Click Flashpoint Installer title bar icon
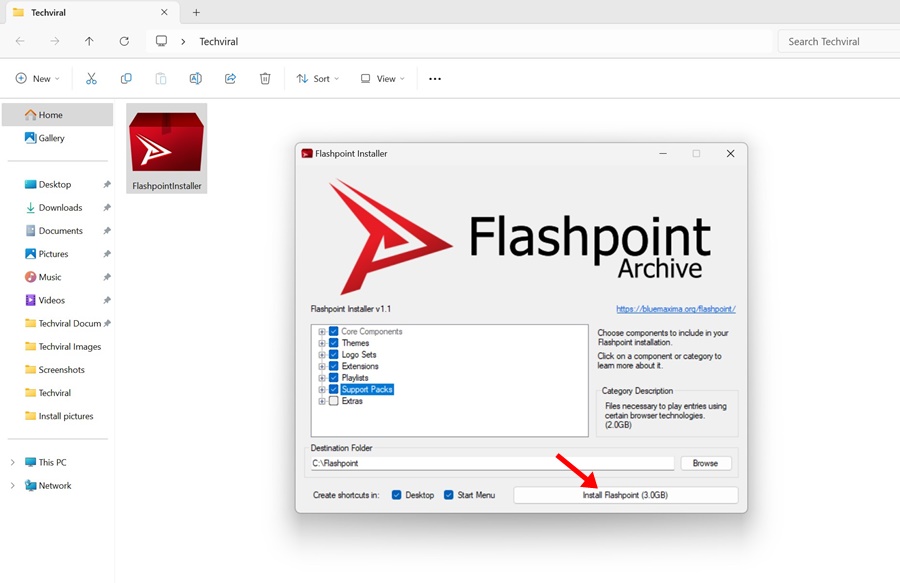Viewport: 900px width, 583px height. pyautogui.click(x=307, y=153)
